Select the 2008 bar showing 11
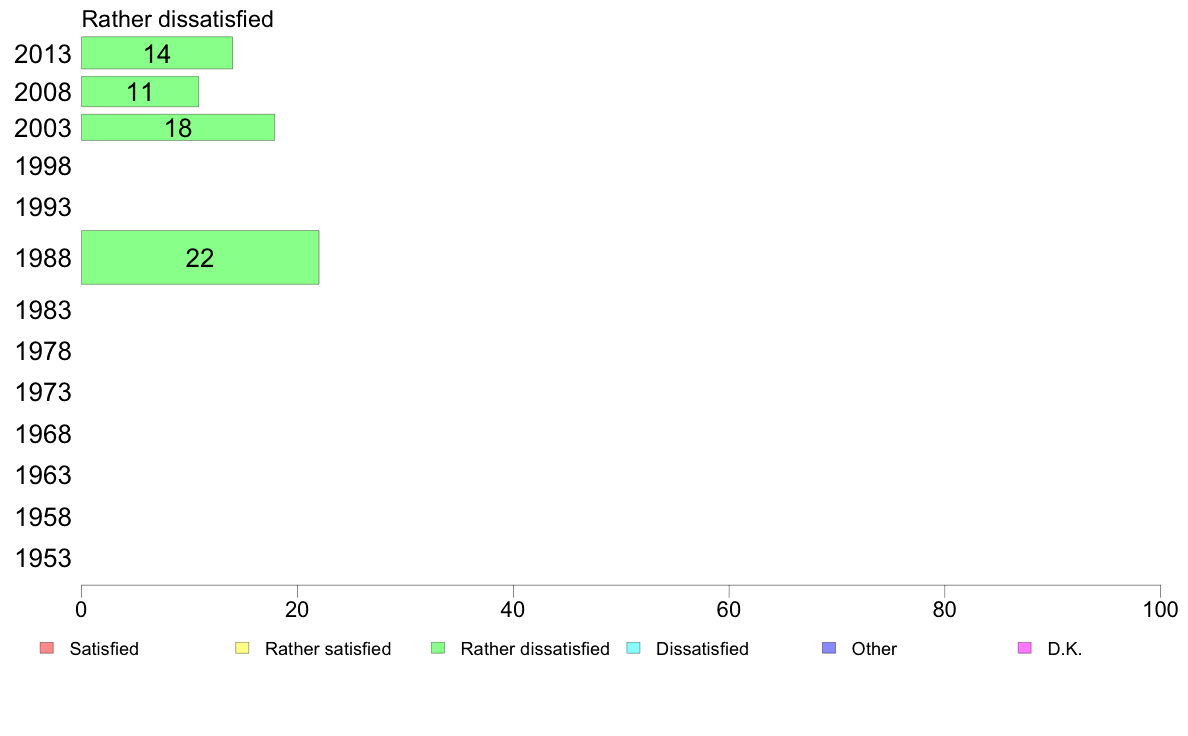1188x736 pixels. (x=140, y=92)
